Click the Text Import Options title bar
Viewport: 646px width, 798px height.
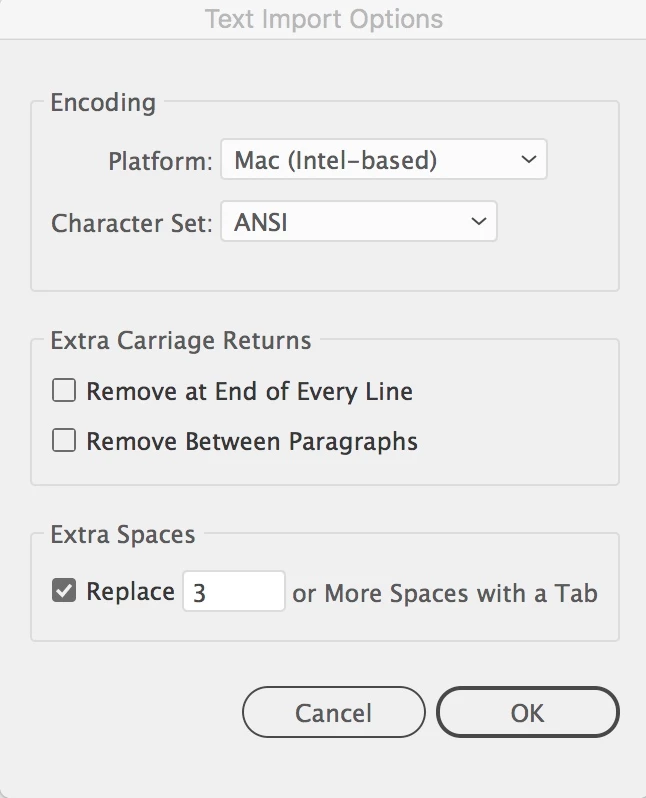(323, 19)
